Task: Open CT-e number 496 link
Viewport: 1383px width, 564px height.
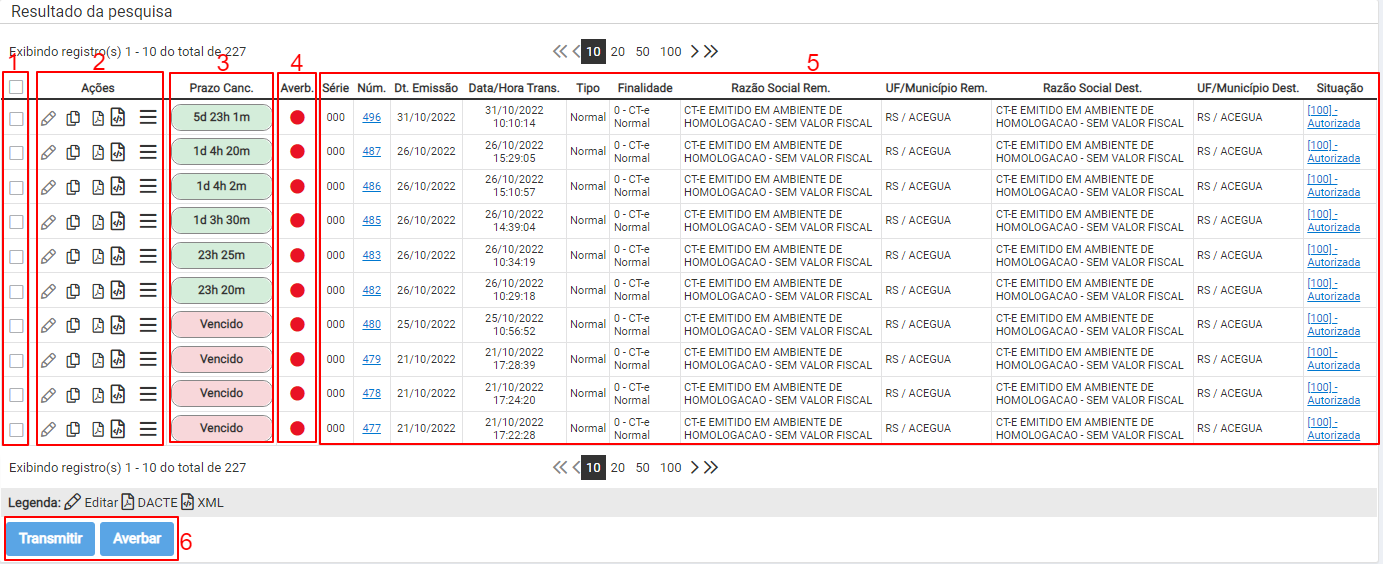Action: click(372, 117)
